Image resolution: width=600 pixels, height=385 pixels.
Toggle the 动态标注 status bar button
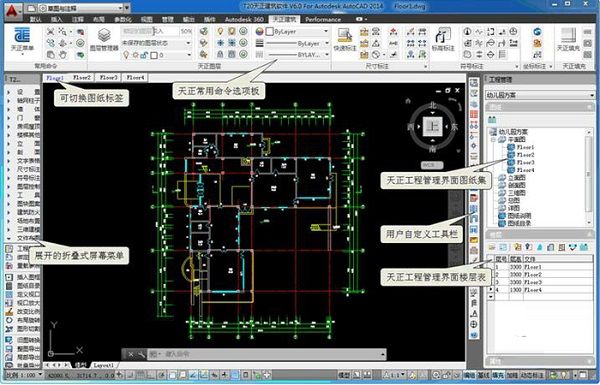[x=532, y=375]
